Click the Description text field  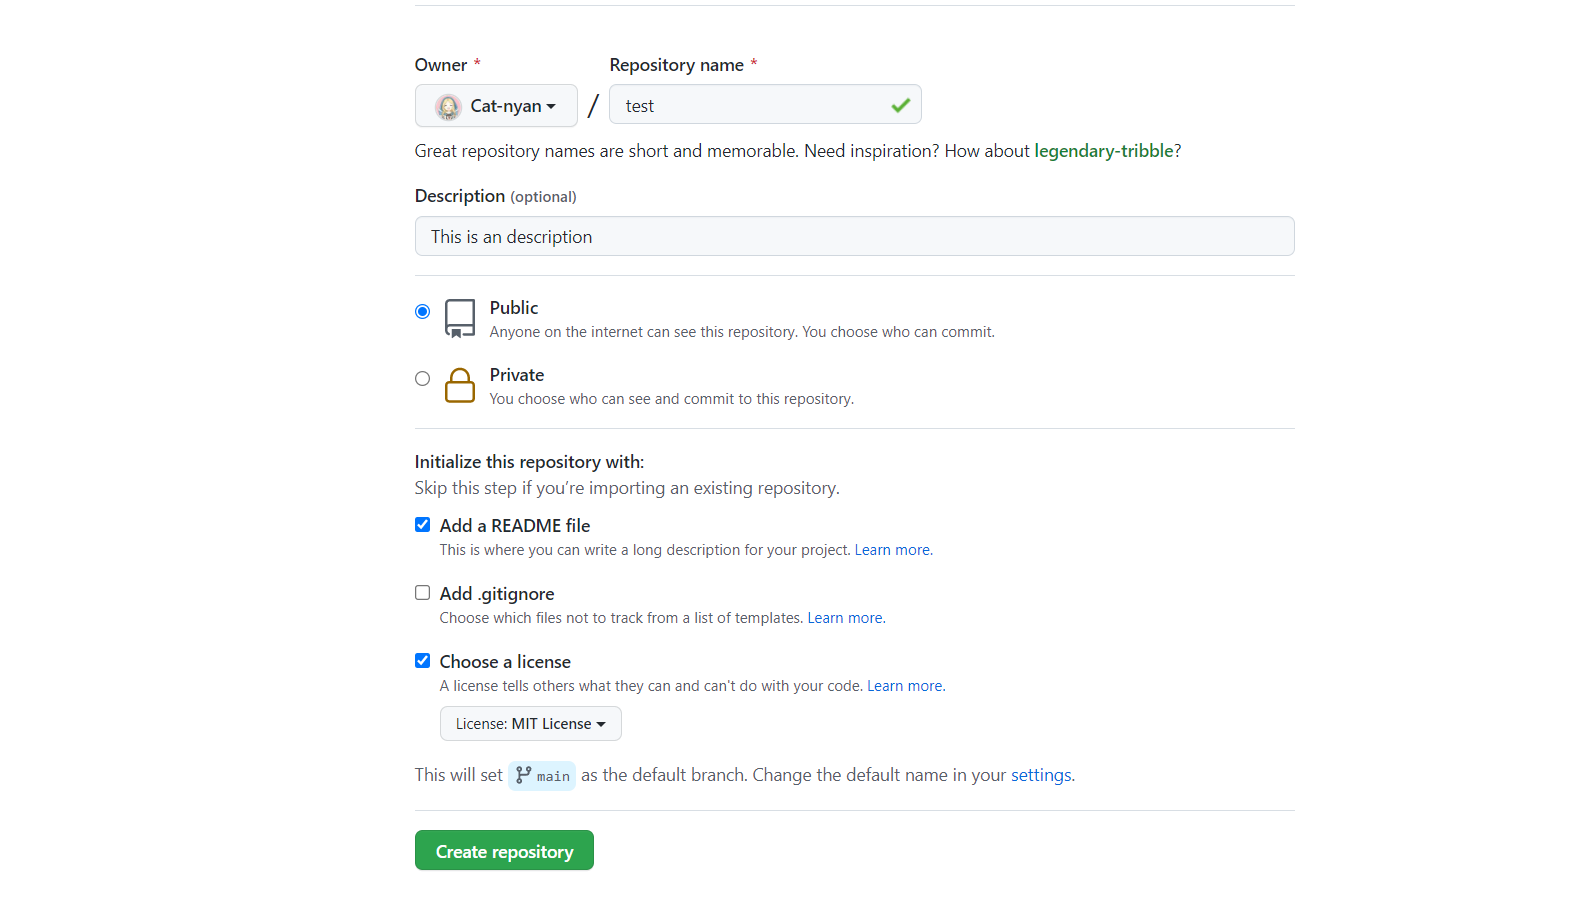[854, 237]
